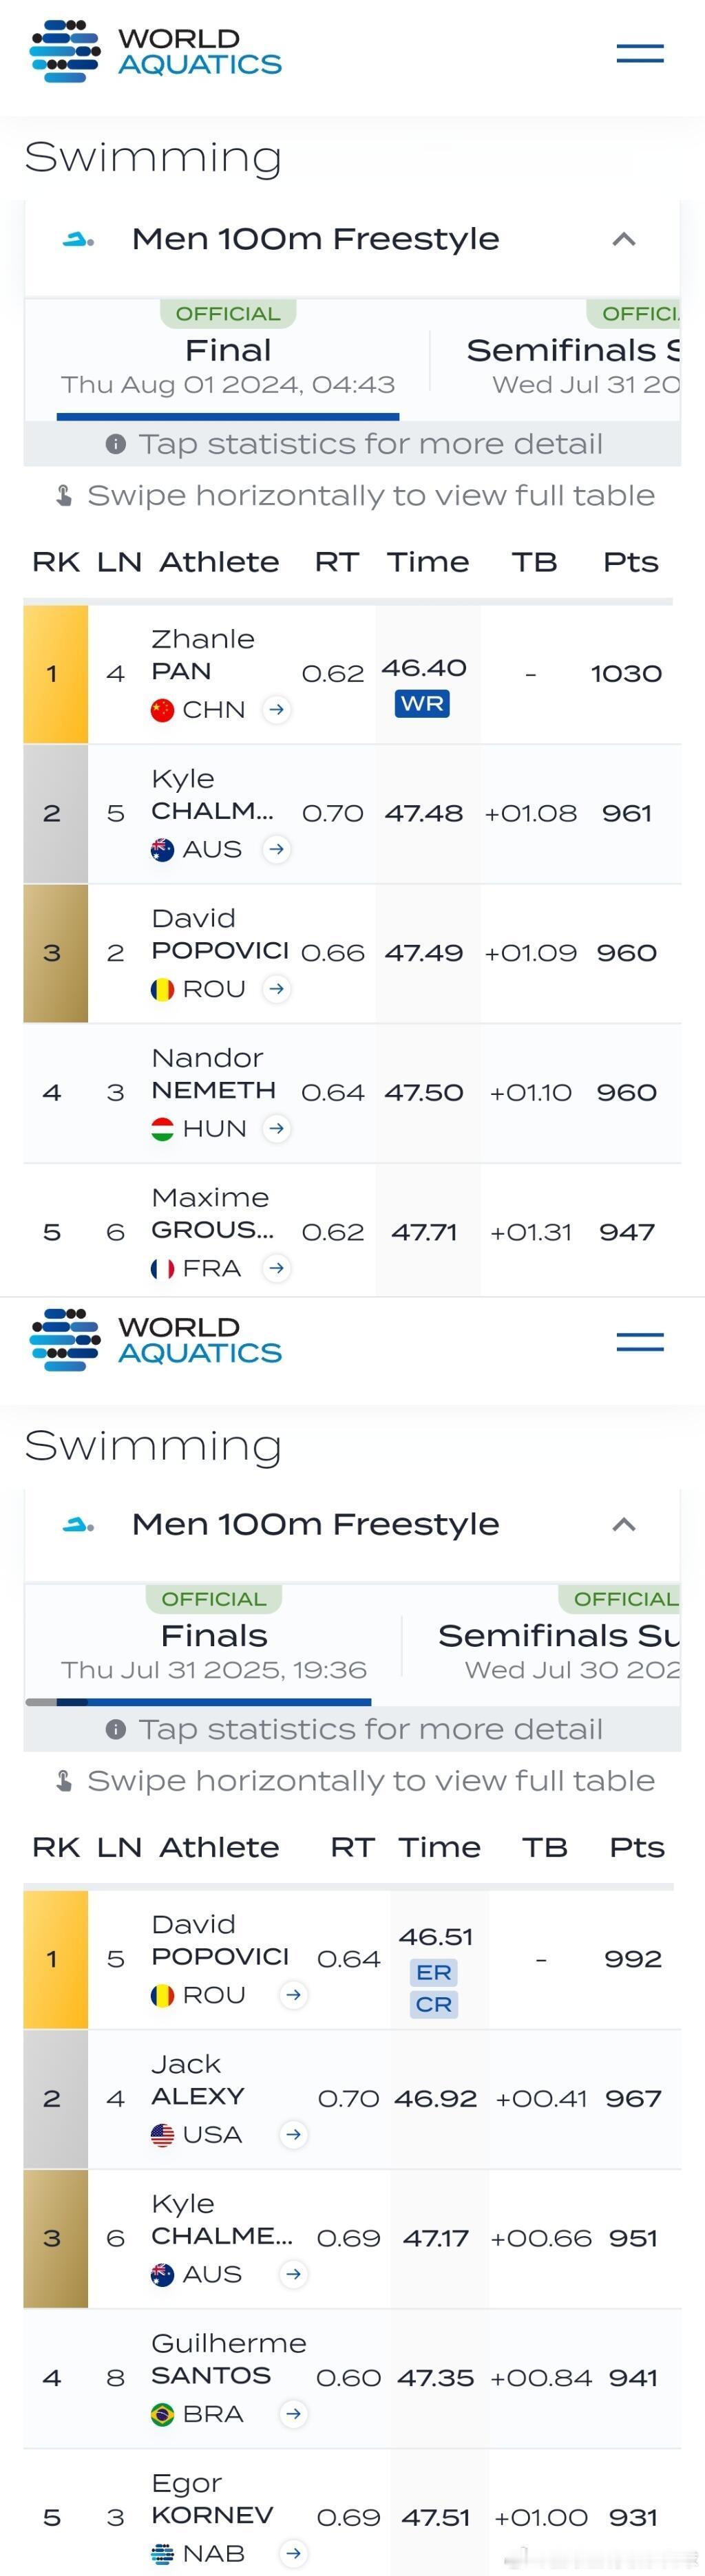Click the WR record badge under 46.40
705x2576 pixels.
tap(423, 704)
